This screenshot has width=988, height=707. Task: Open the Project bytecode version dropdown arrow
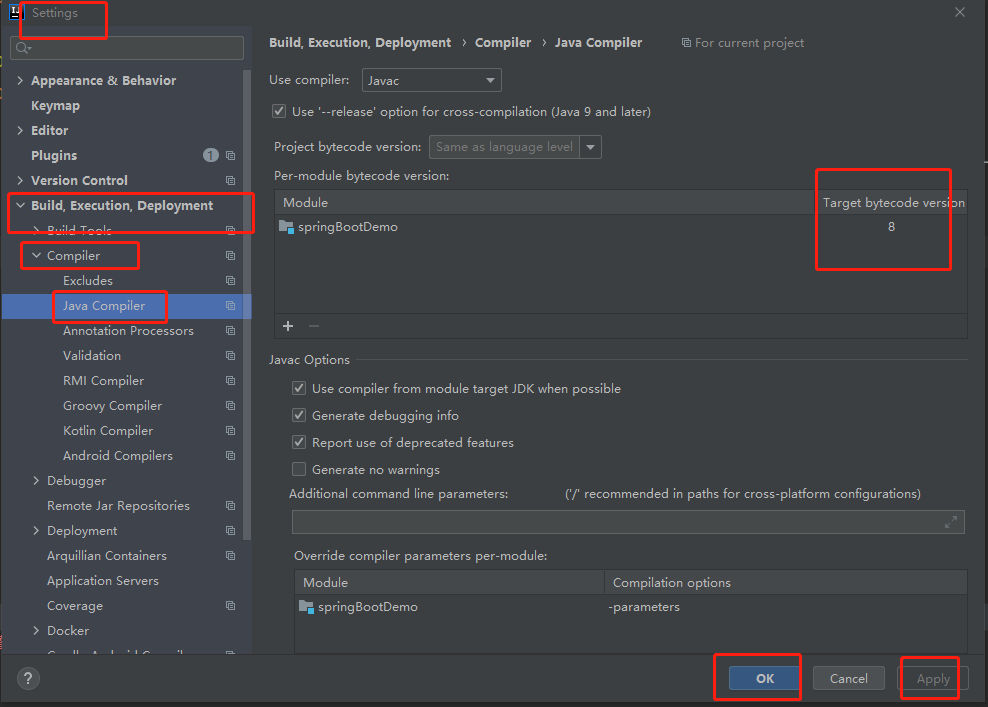tap(590, 147)
